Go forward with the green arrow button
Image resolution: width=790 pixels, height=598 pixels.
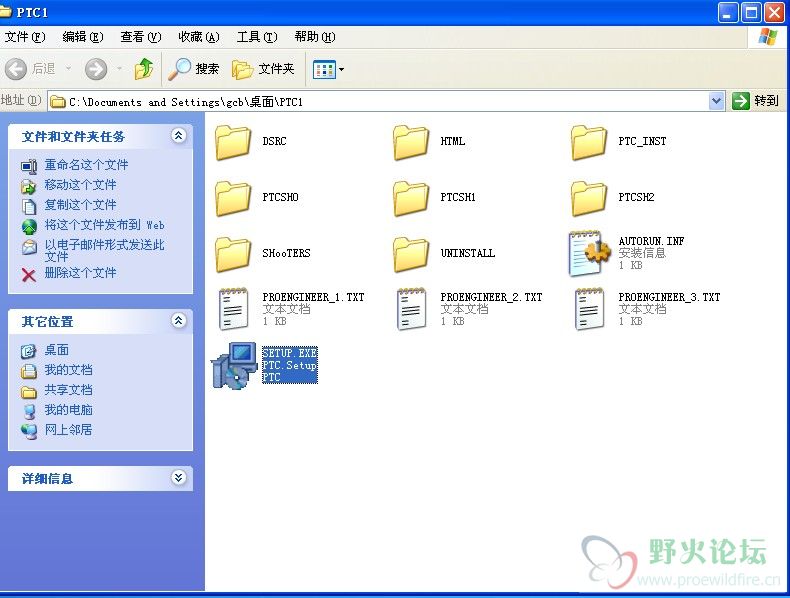point(96,69)
